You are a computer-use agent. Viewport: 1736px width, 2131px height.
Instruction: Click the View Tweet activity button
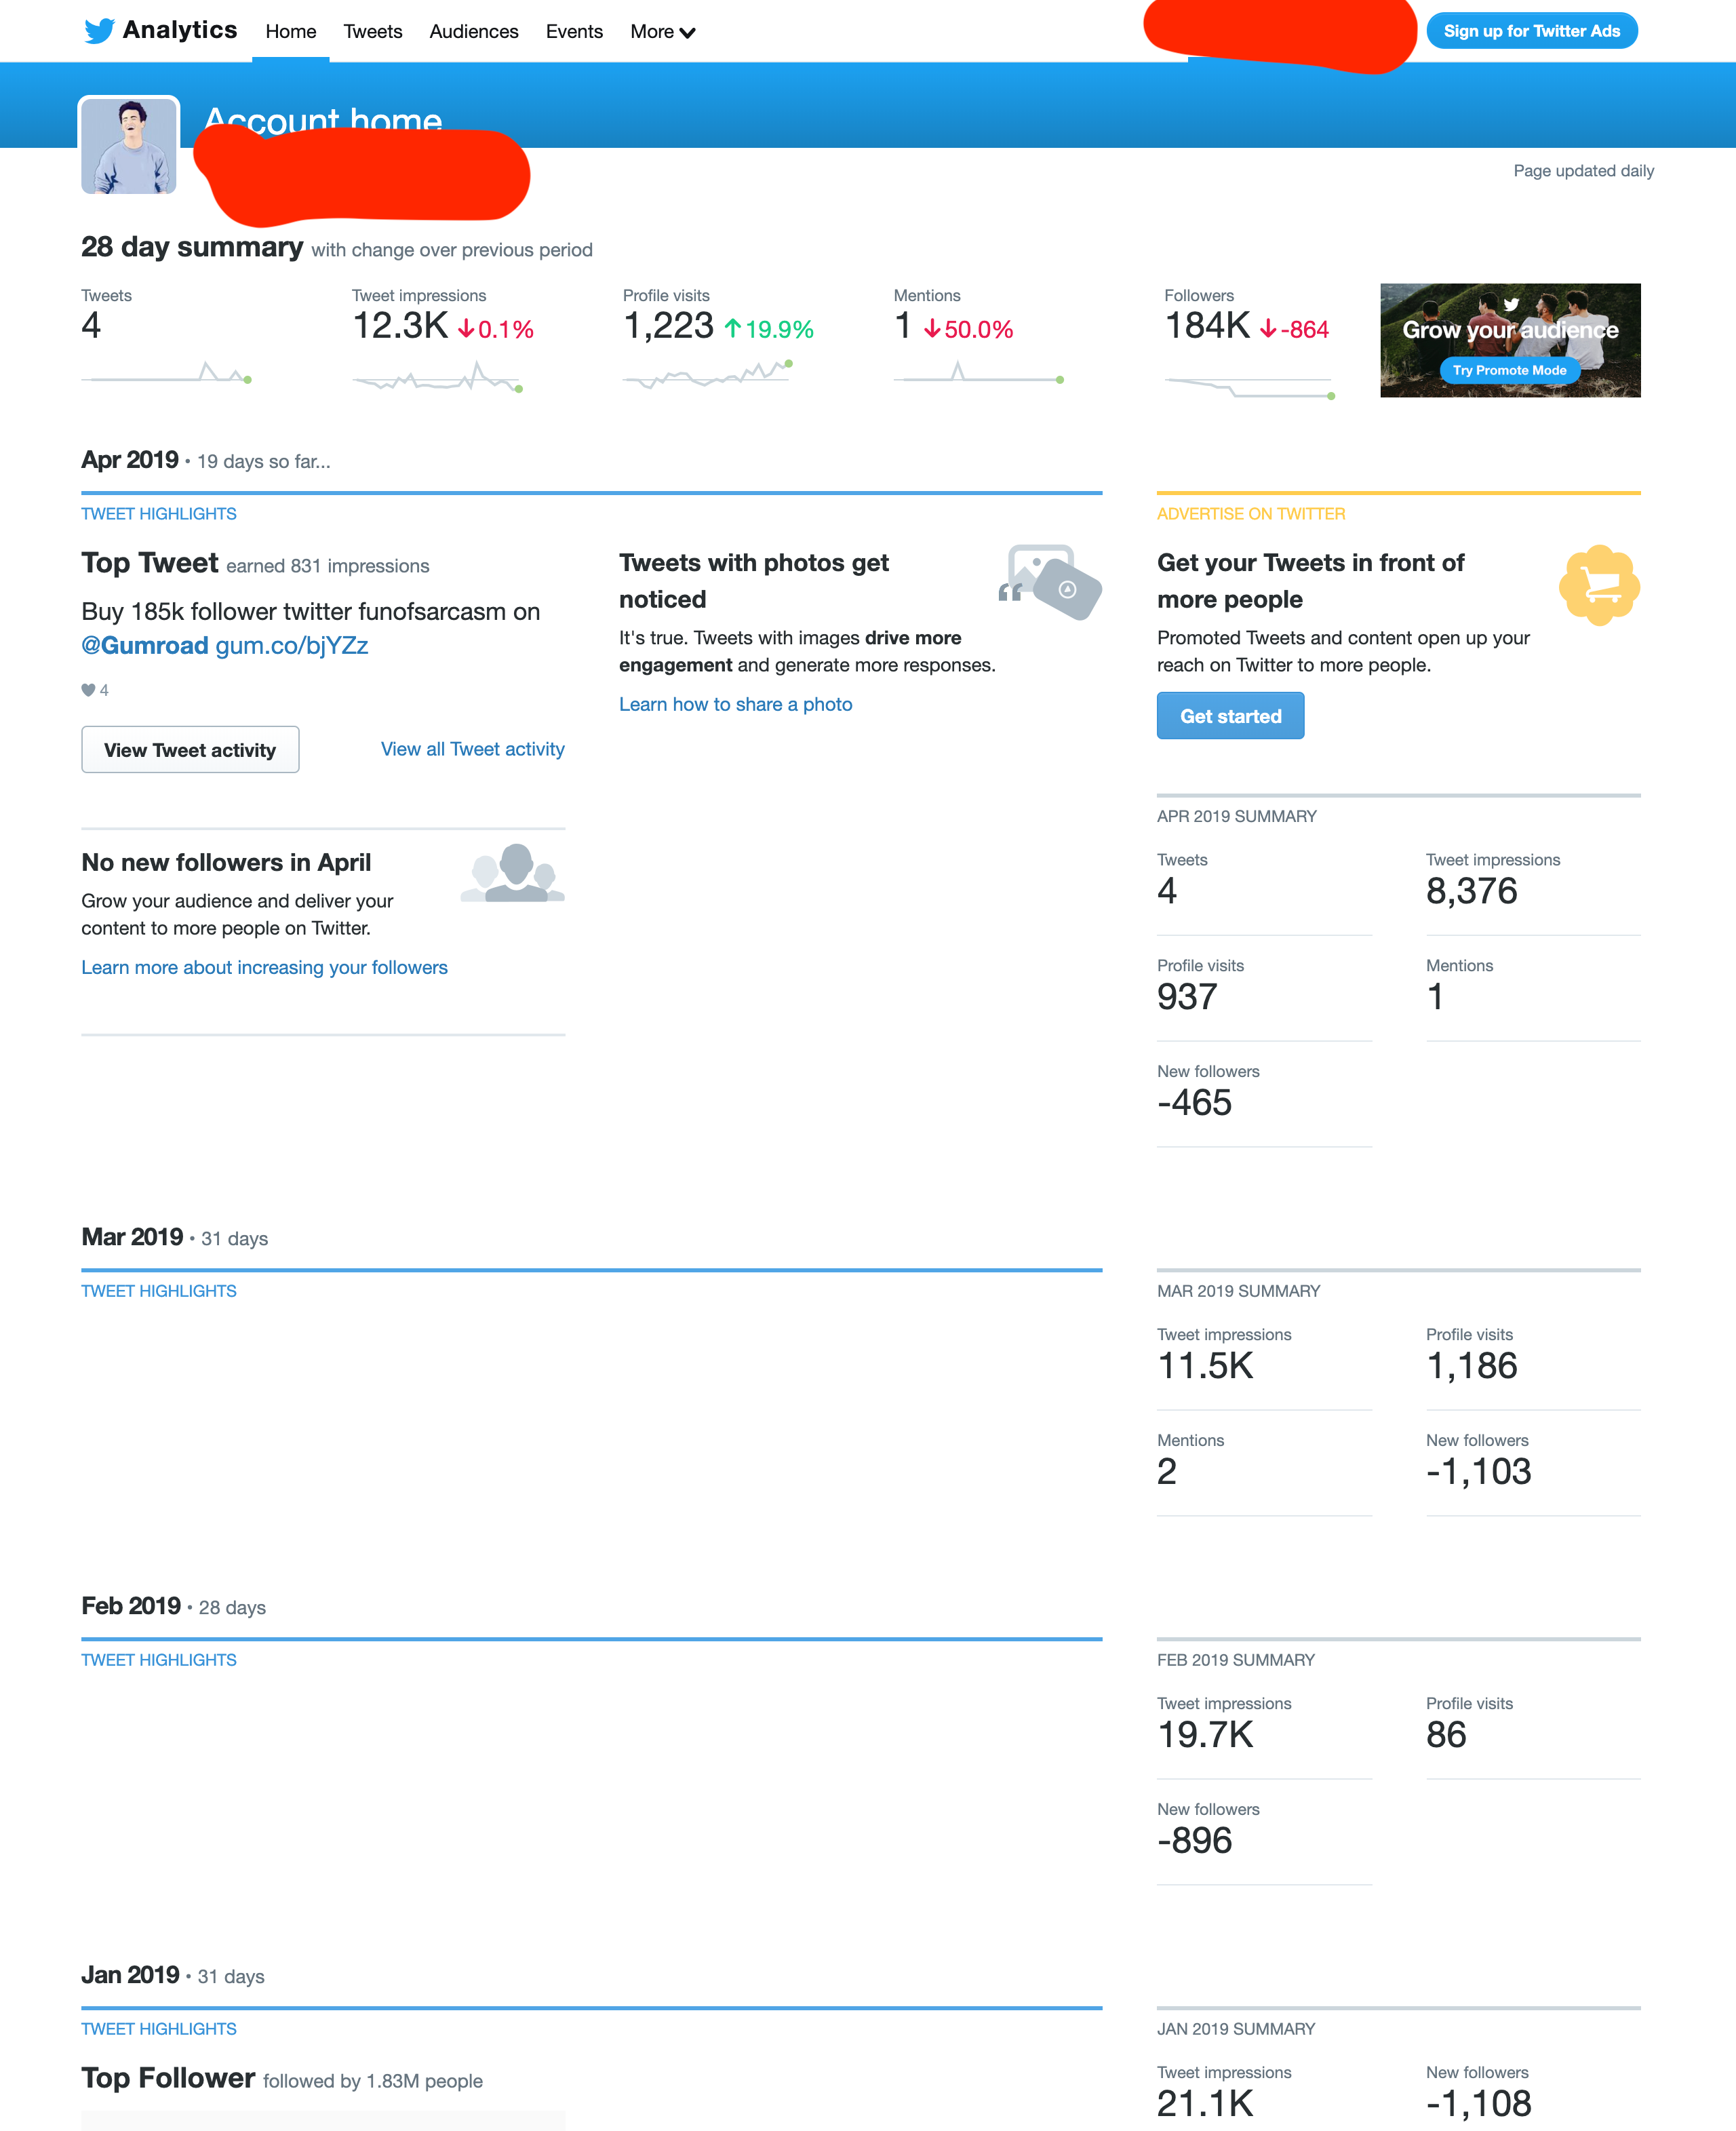tap(190, 750)
